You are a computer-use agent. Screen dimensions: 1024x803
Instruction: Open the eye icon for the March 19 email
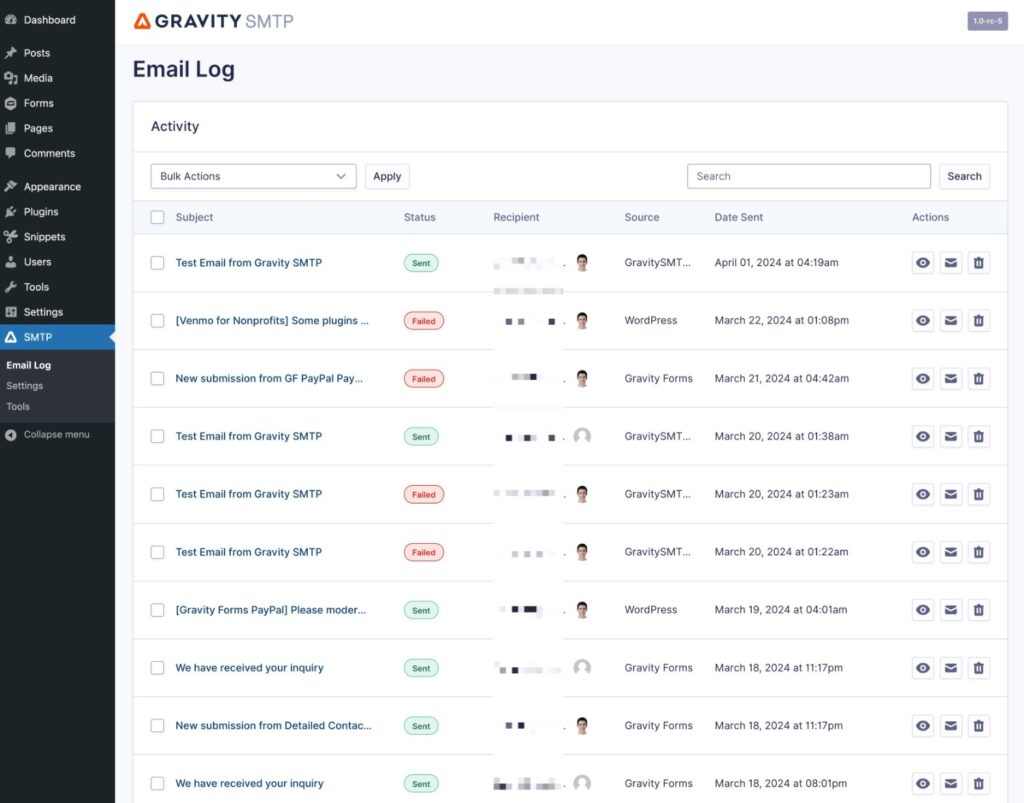point(922,610)
